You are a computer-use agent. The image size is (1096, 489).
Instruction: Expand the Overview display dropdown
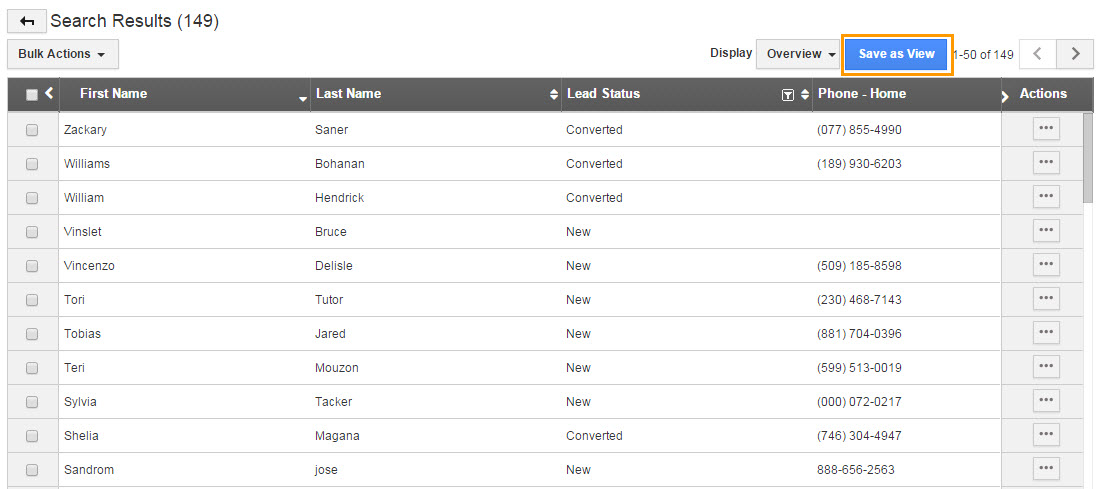coord(799,54)
